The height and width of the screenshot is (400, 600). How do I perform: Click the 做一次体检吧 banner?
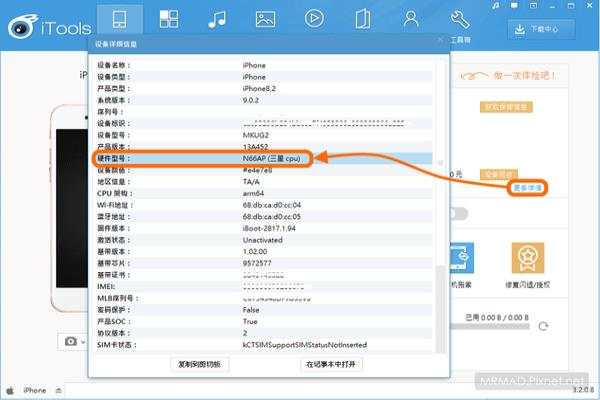coord(508,76)
